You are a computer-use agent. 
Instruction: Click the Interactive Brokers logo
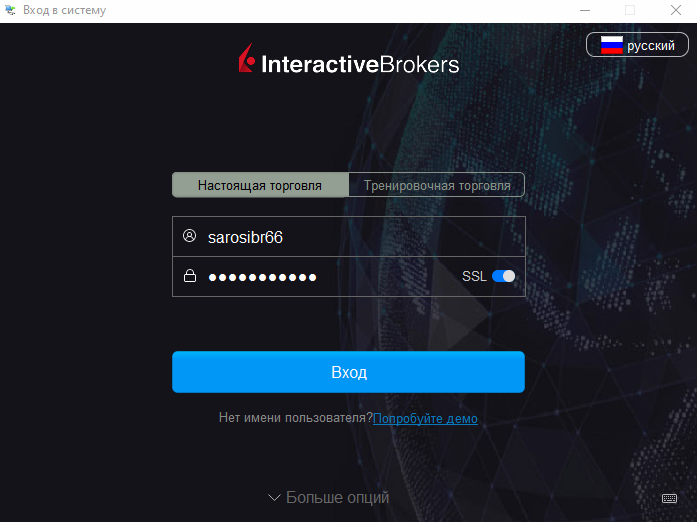(348, 59)
